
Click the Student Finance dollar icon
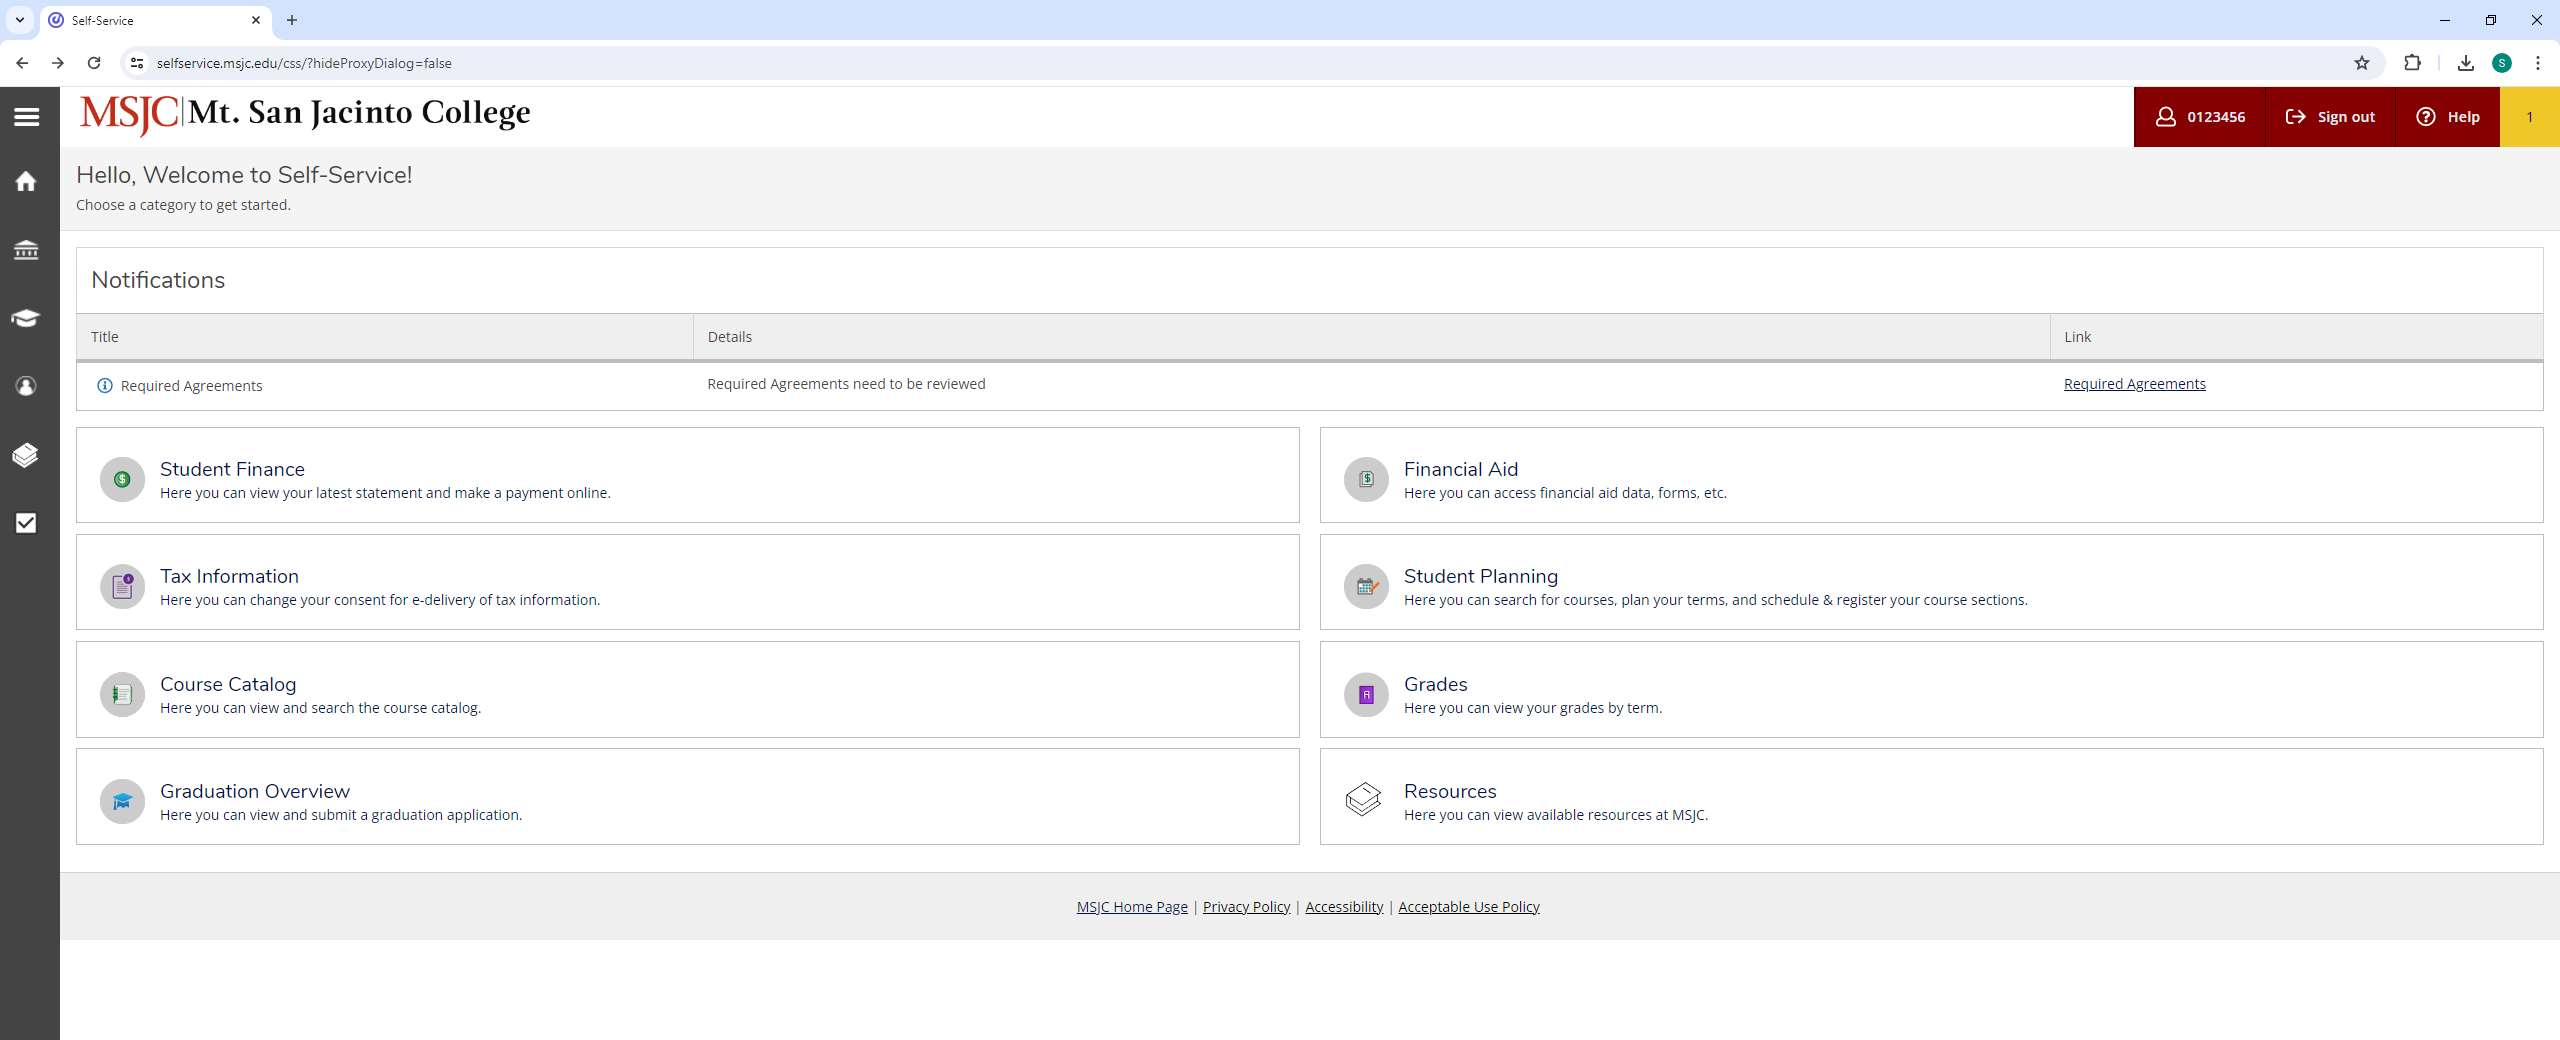122,480
